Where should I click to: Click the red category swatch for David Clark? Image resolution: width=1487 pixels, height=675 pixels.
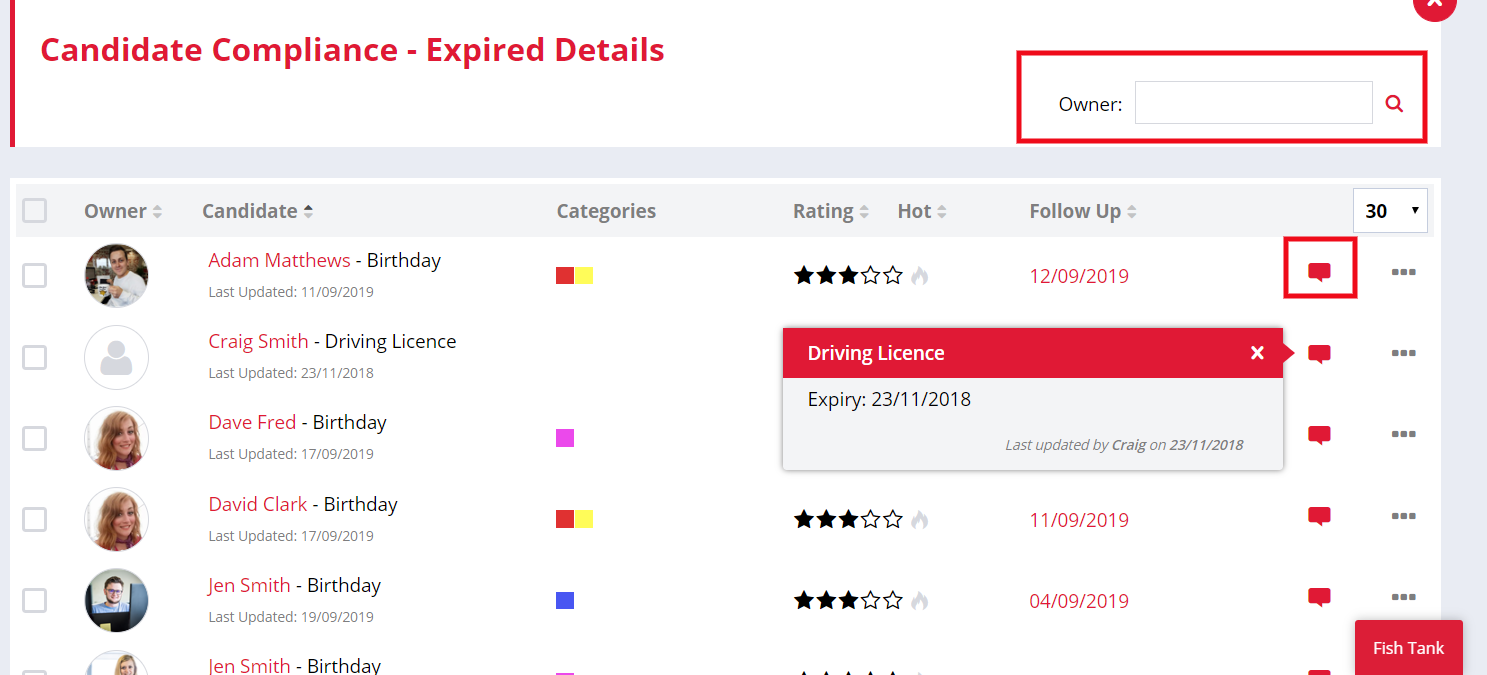pyautogui.click(x=565, y=519)
